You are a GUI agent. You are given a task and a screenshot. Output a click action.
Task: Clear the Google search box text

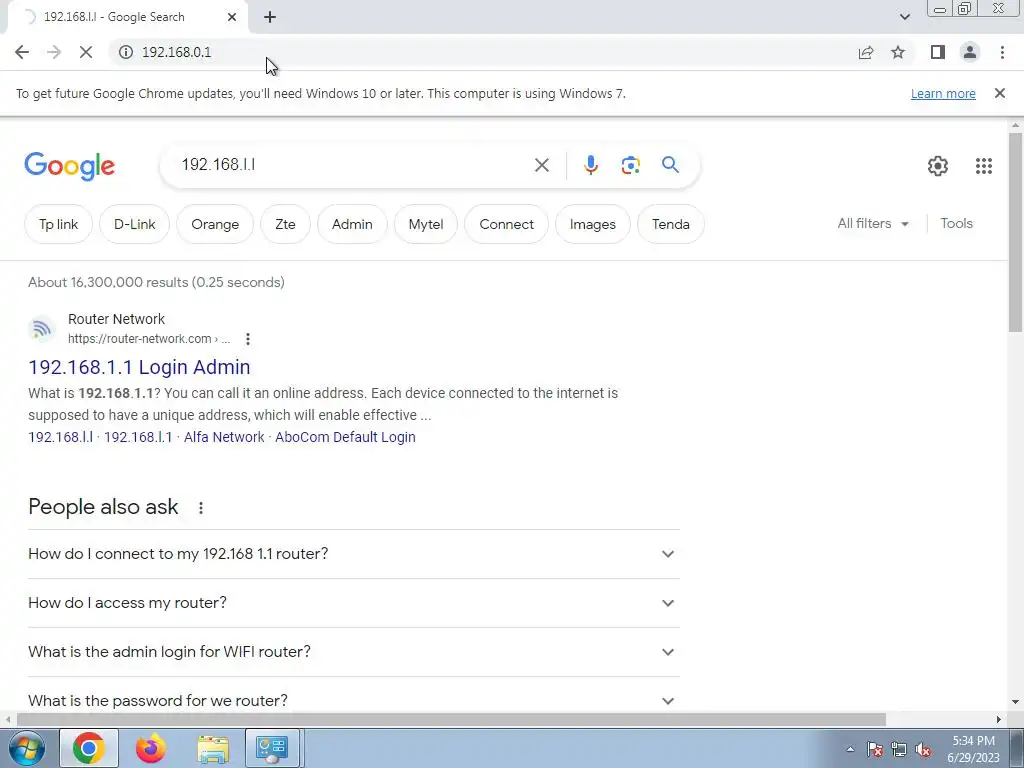coord(541,165)
